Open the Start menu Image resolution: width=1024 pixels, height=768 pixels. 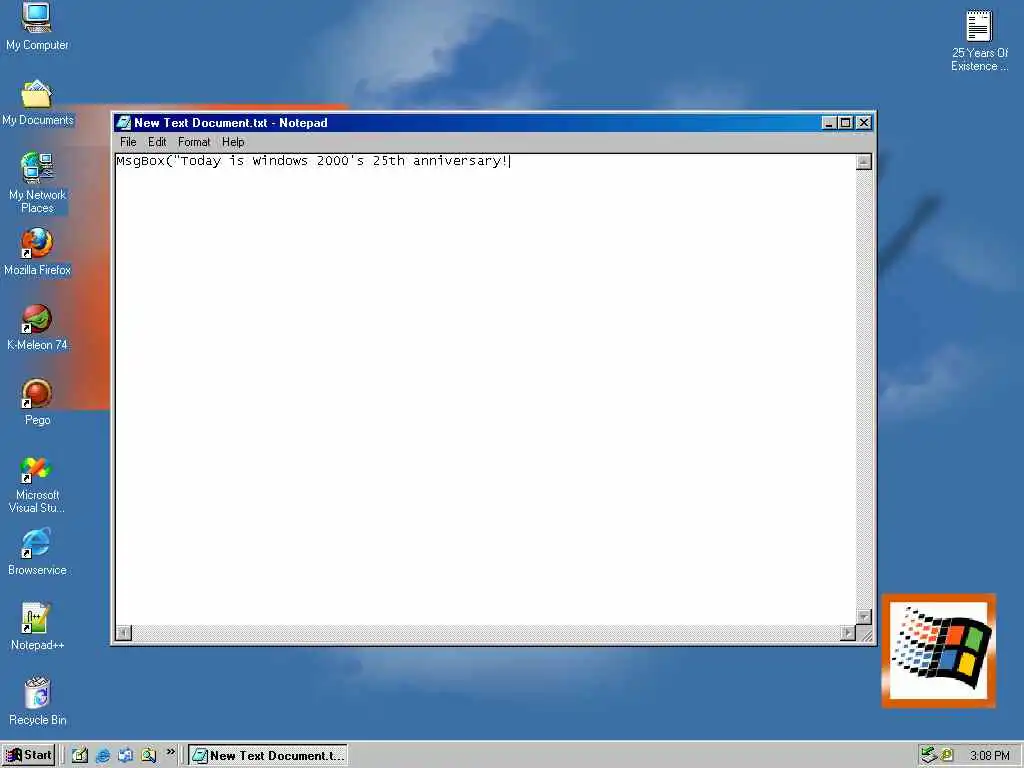(28, 756)
